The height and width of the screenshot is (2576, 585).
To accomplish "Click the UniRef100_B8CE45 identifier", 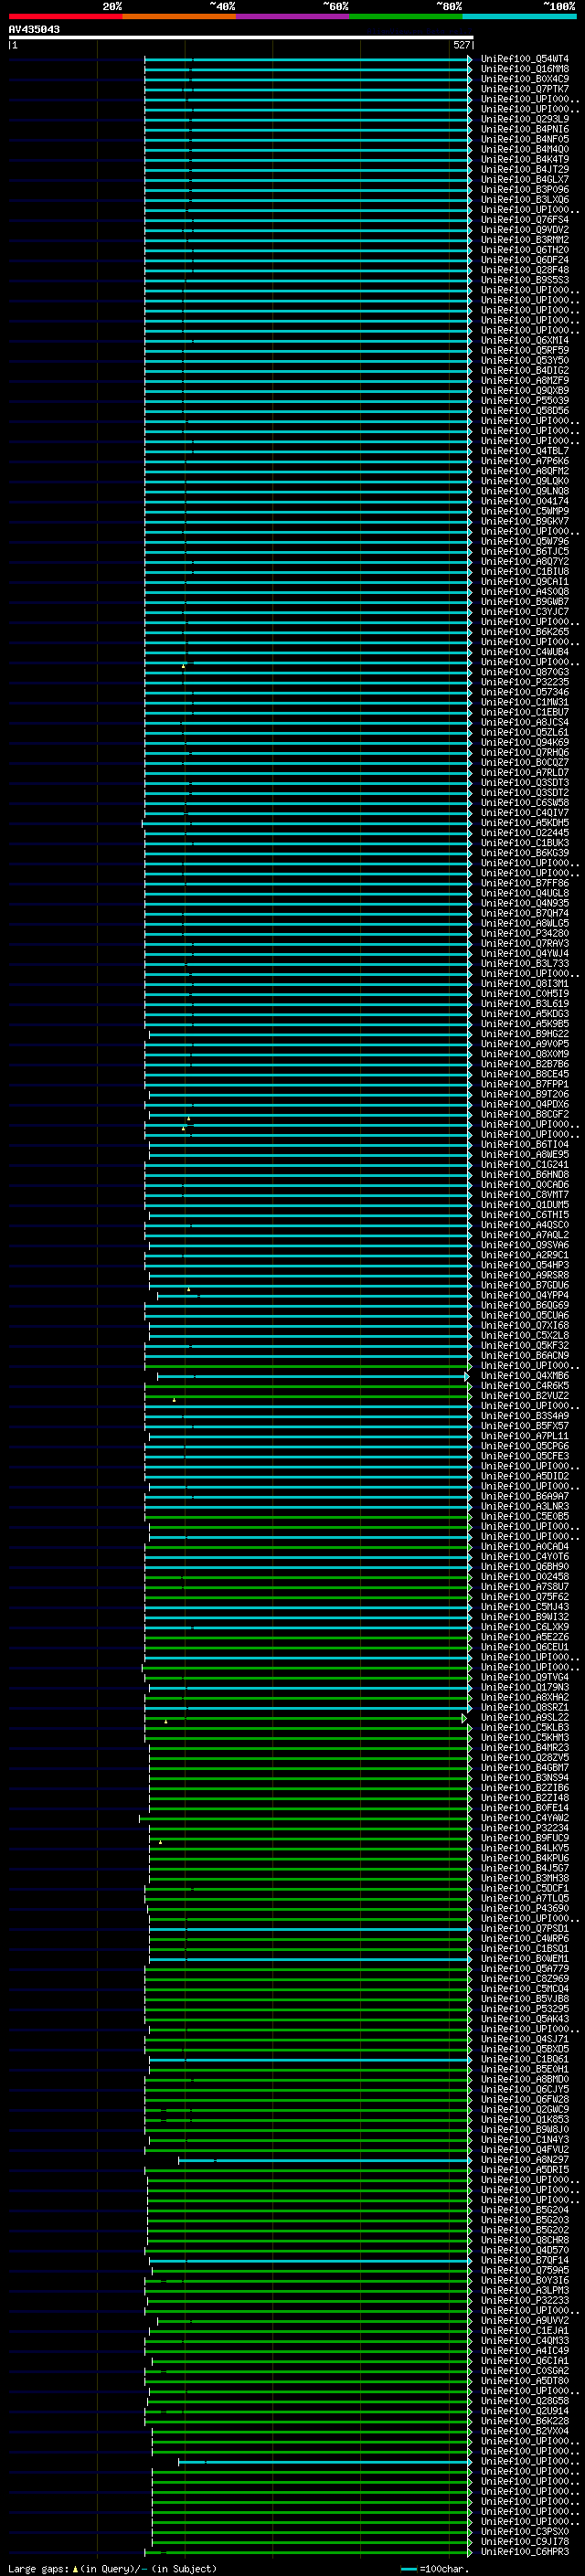I will click(525, 1074).
